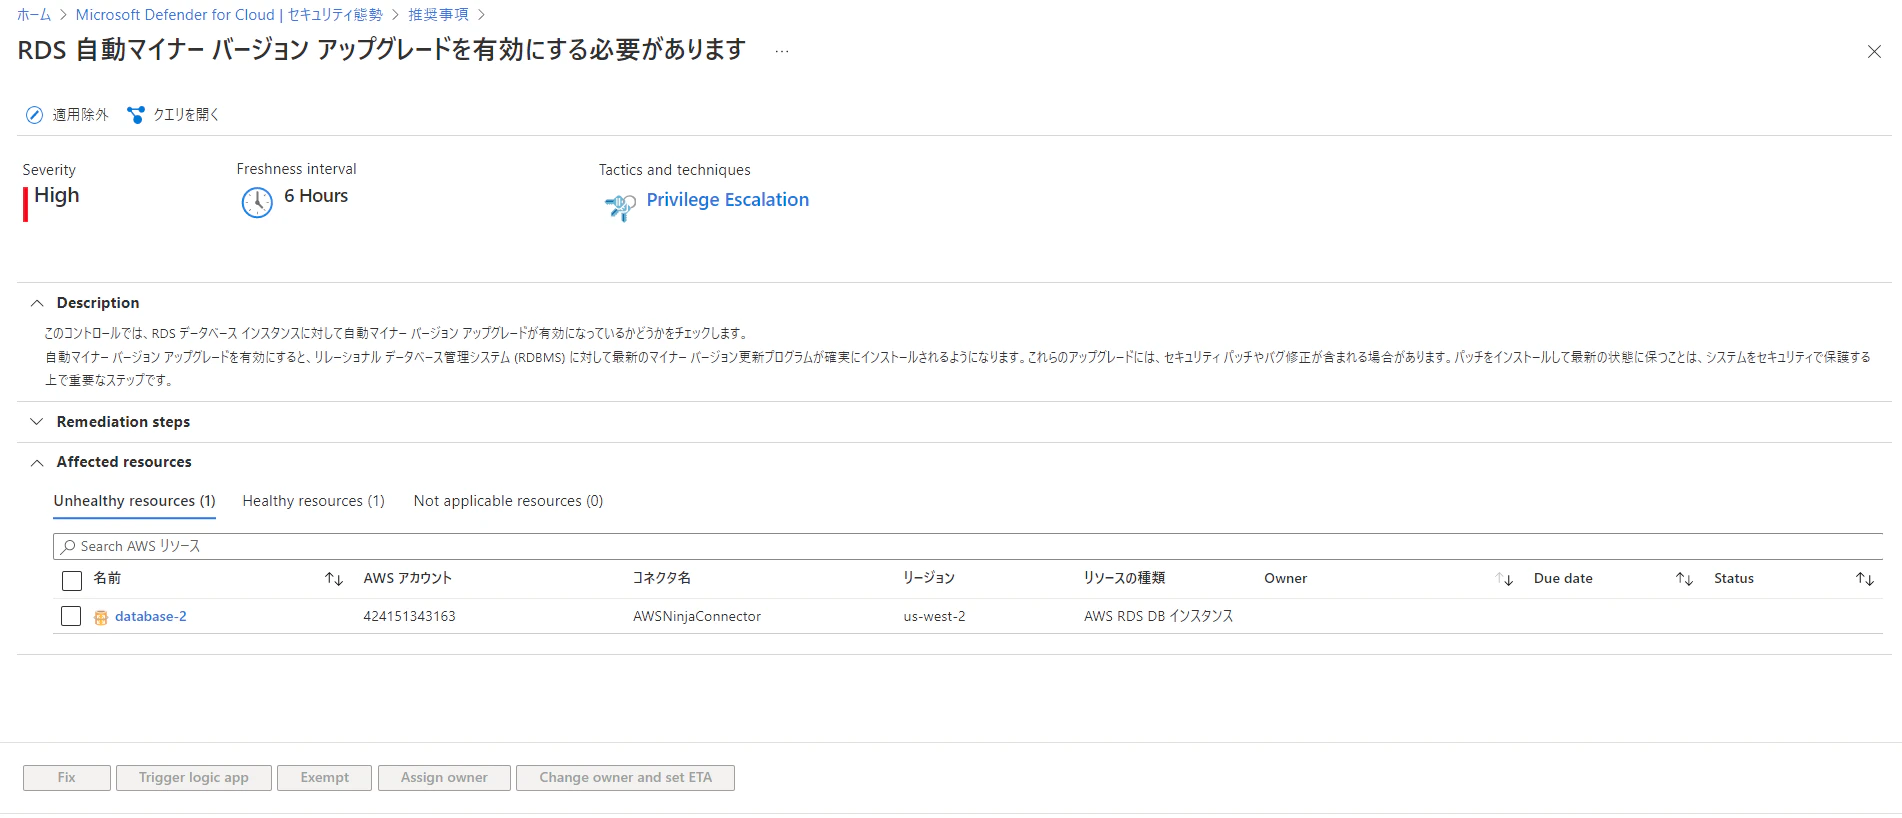Click the Privilege Escalation tactic icon
1902x818 pixels.
click(x=620, y=206)
